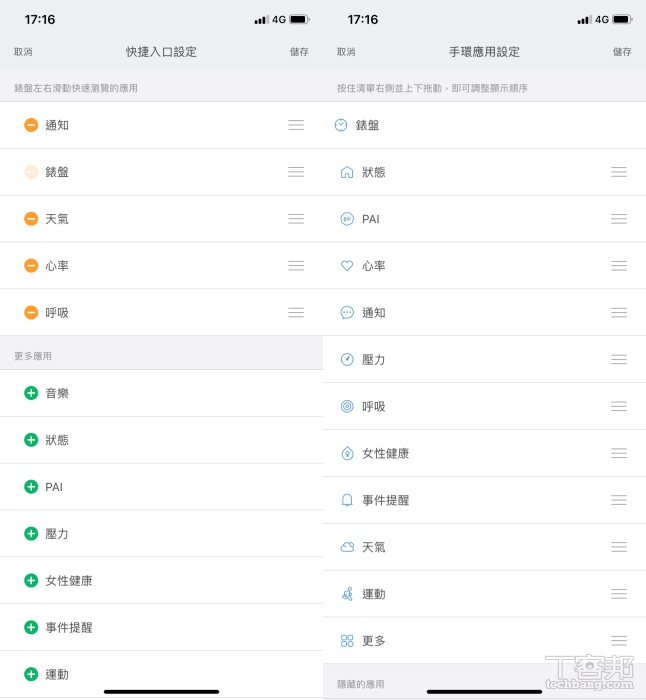646x700 pixels.
Task: Add 狀態 using the green plus icon
Action: click(x=31, y=440)
